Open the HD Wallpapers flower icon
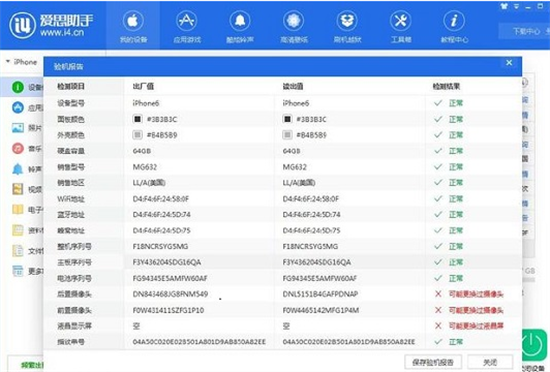This screenshot has height=372, width=550. pos(294,21)
